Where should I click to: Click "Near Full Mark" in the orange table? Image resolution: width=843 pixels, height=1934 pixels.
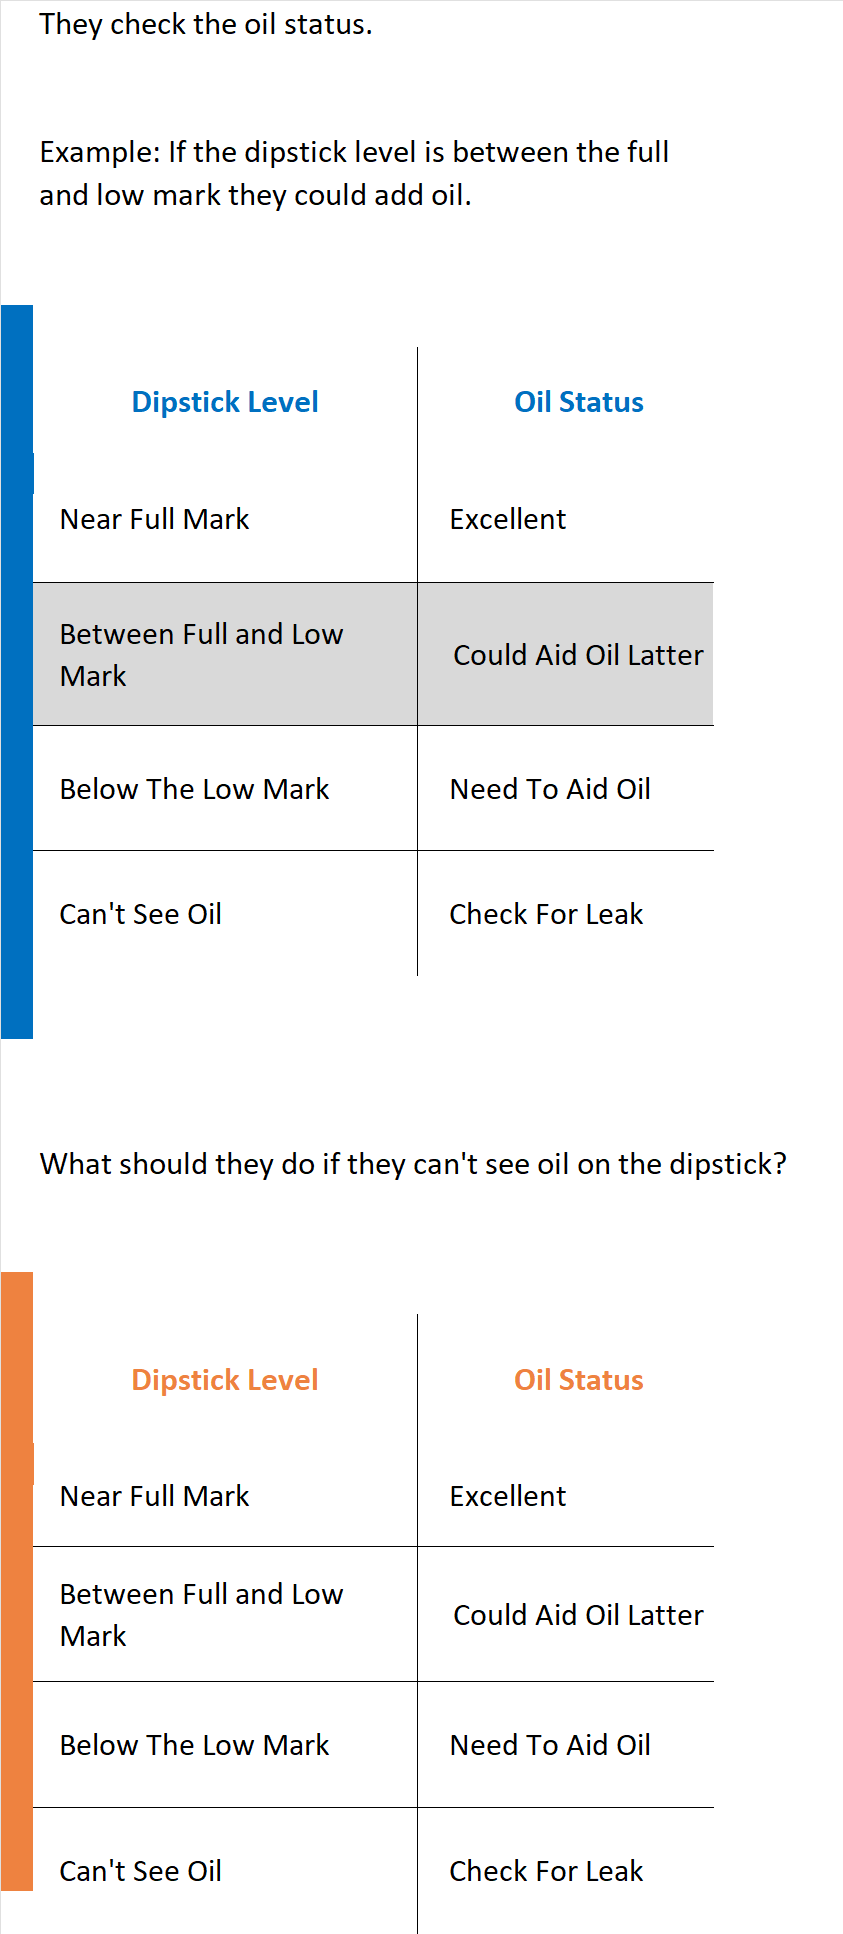coord(154,1496)
